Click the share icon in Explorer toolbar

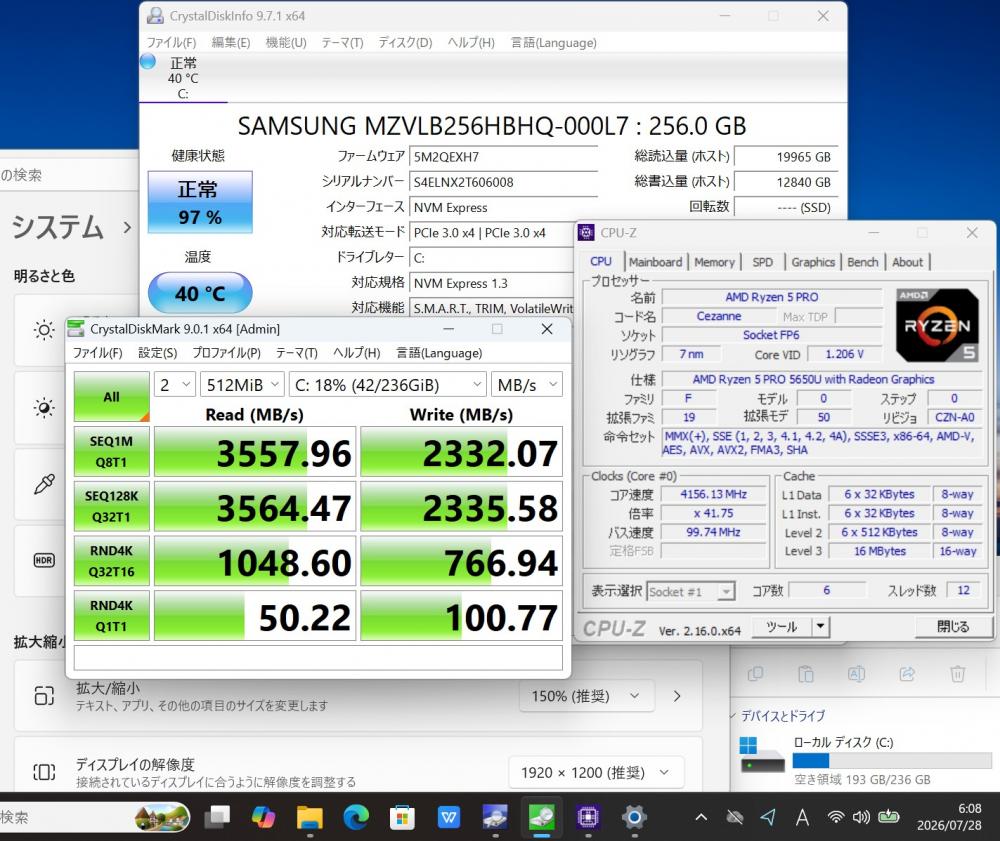click(907, 674)
